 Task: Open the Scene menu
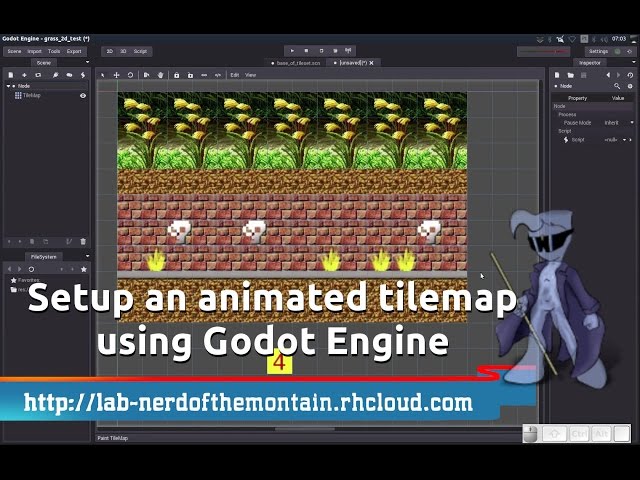click(14, 51)
